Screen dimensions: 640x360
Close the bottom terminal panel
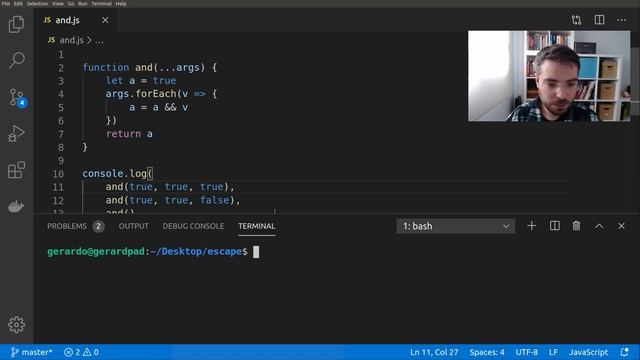[621, 226]
